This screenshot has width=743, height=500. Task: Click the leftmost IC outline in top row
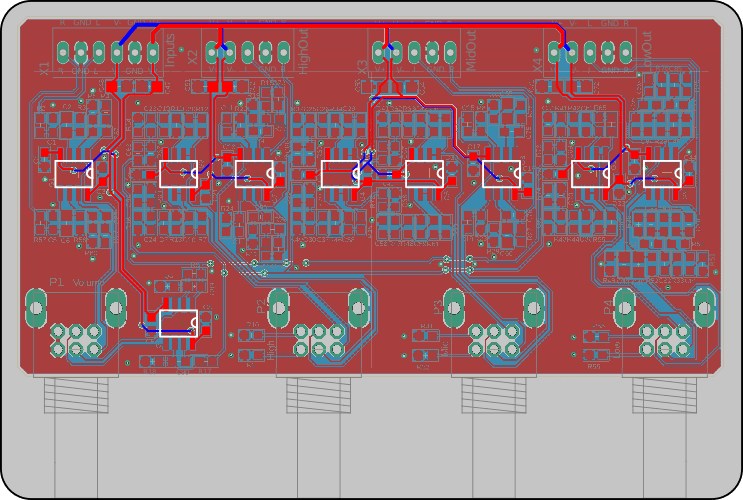pos(73,174)
